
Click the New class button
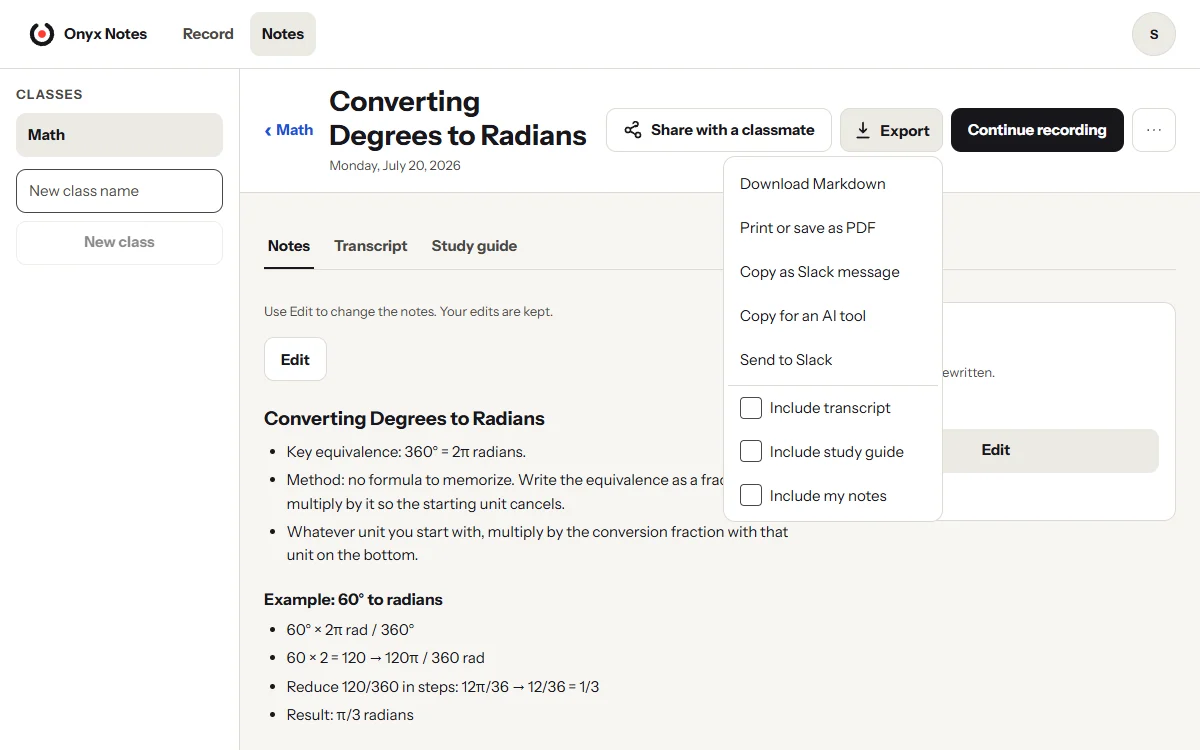point(119,242)
